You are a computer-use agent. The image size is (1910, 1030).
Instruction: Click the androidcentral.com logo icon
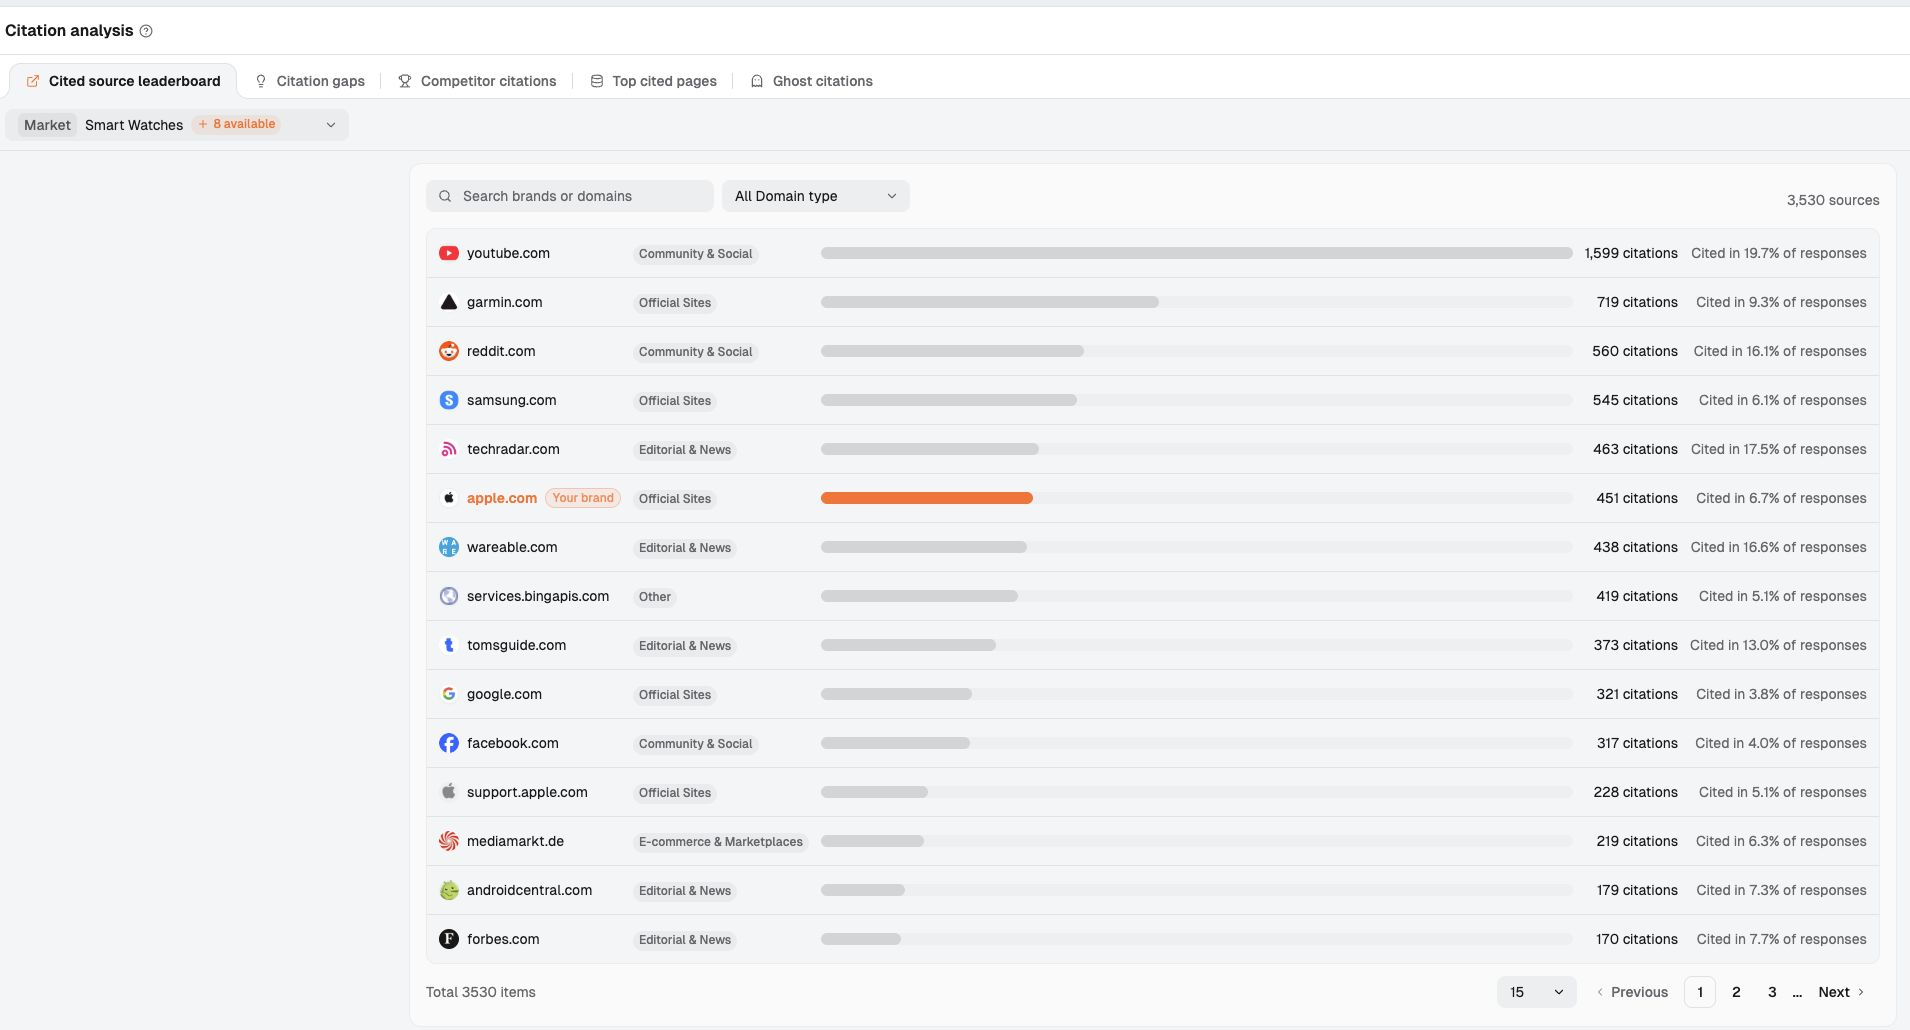click(449, 891)
